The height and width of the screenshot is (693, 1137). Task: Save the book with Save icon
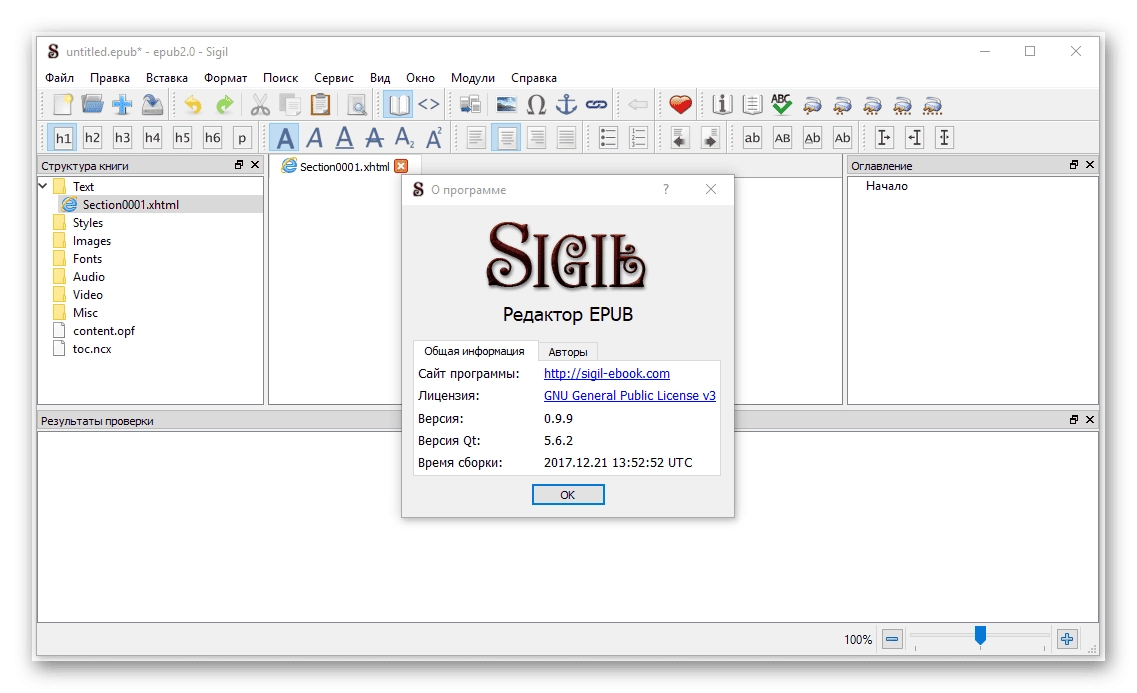point(152,105)
